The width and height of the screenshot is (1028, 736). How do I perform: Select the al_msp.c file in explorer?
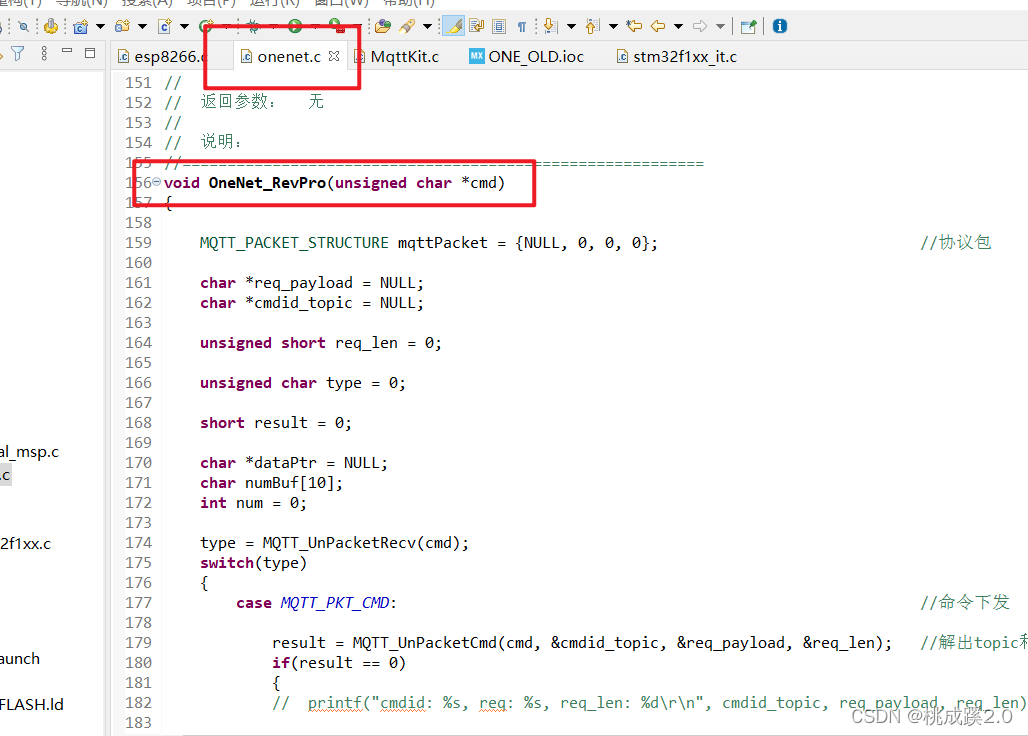(x=30, y=452)
